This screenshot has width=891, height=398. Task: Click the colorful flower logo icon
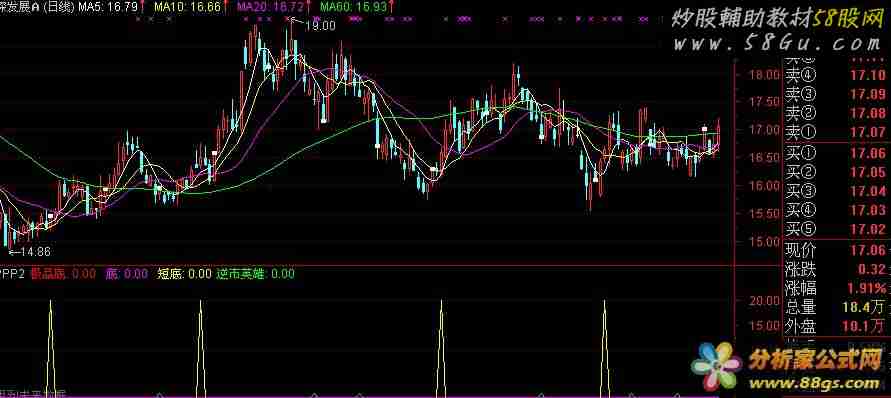coord(717,367)
